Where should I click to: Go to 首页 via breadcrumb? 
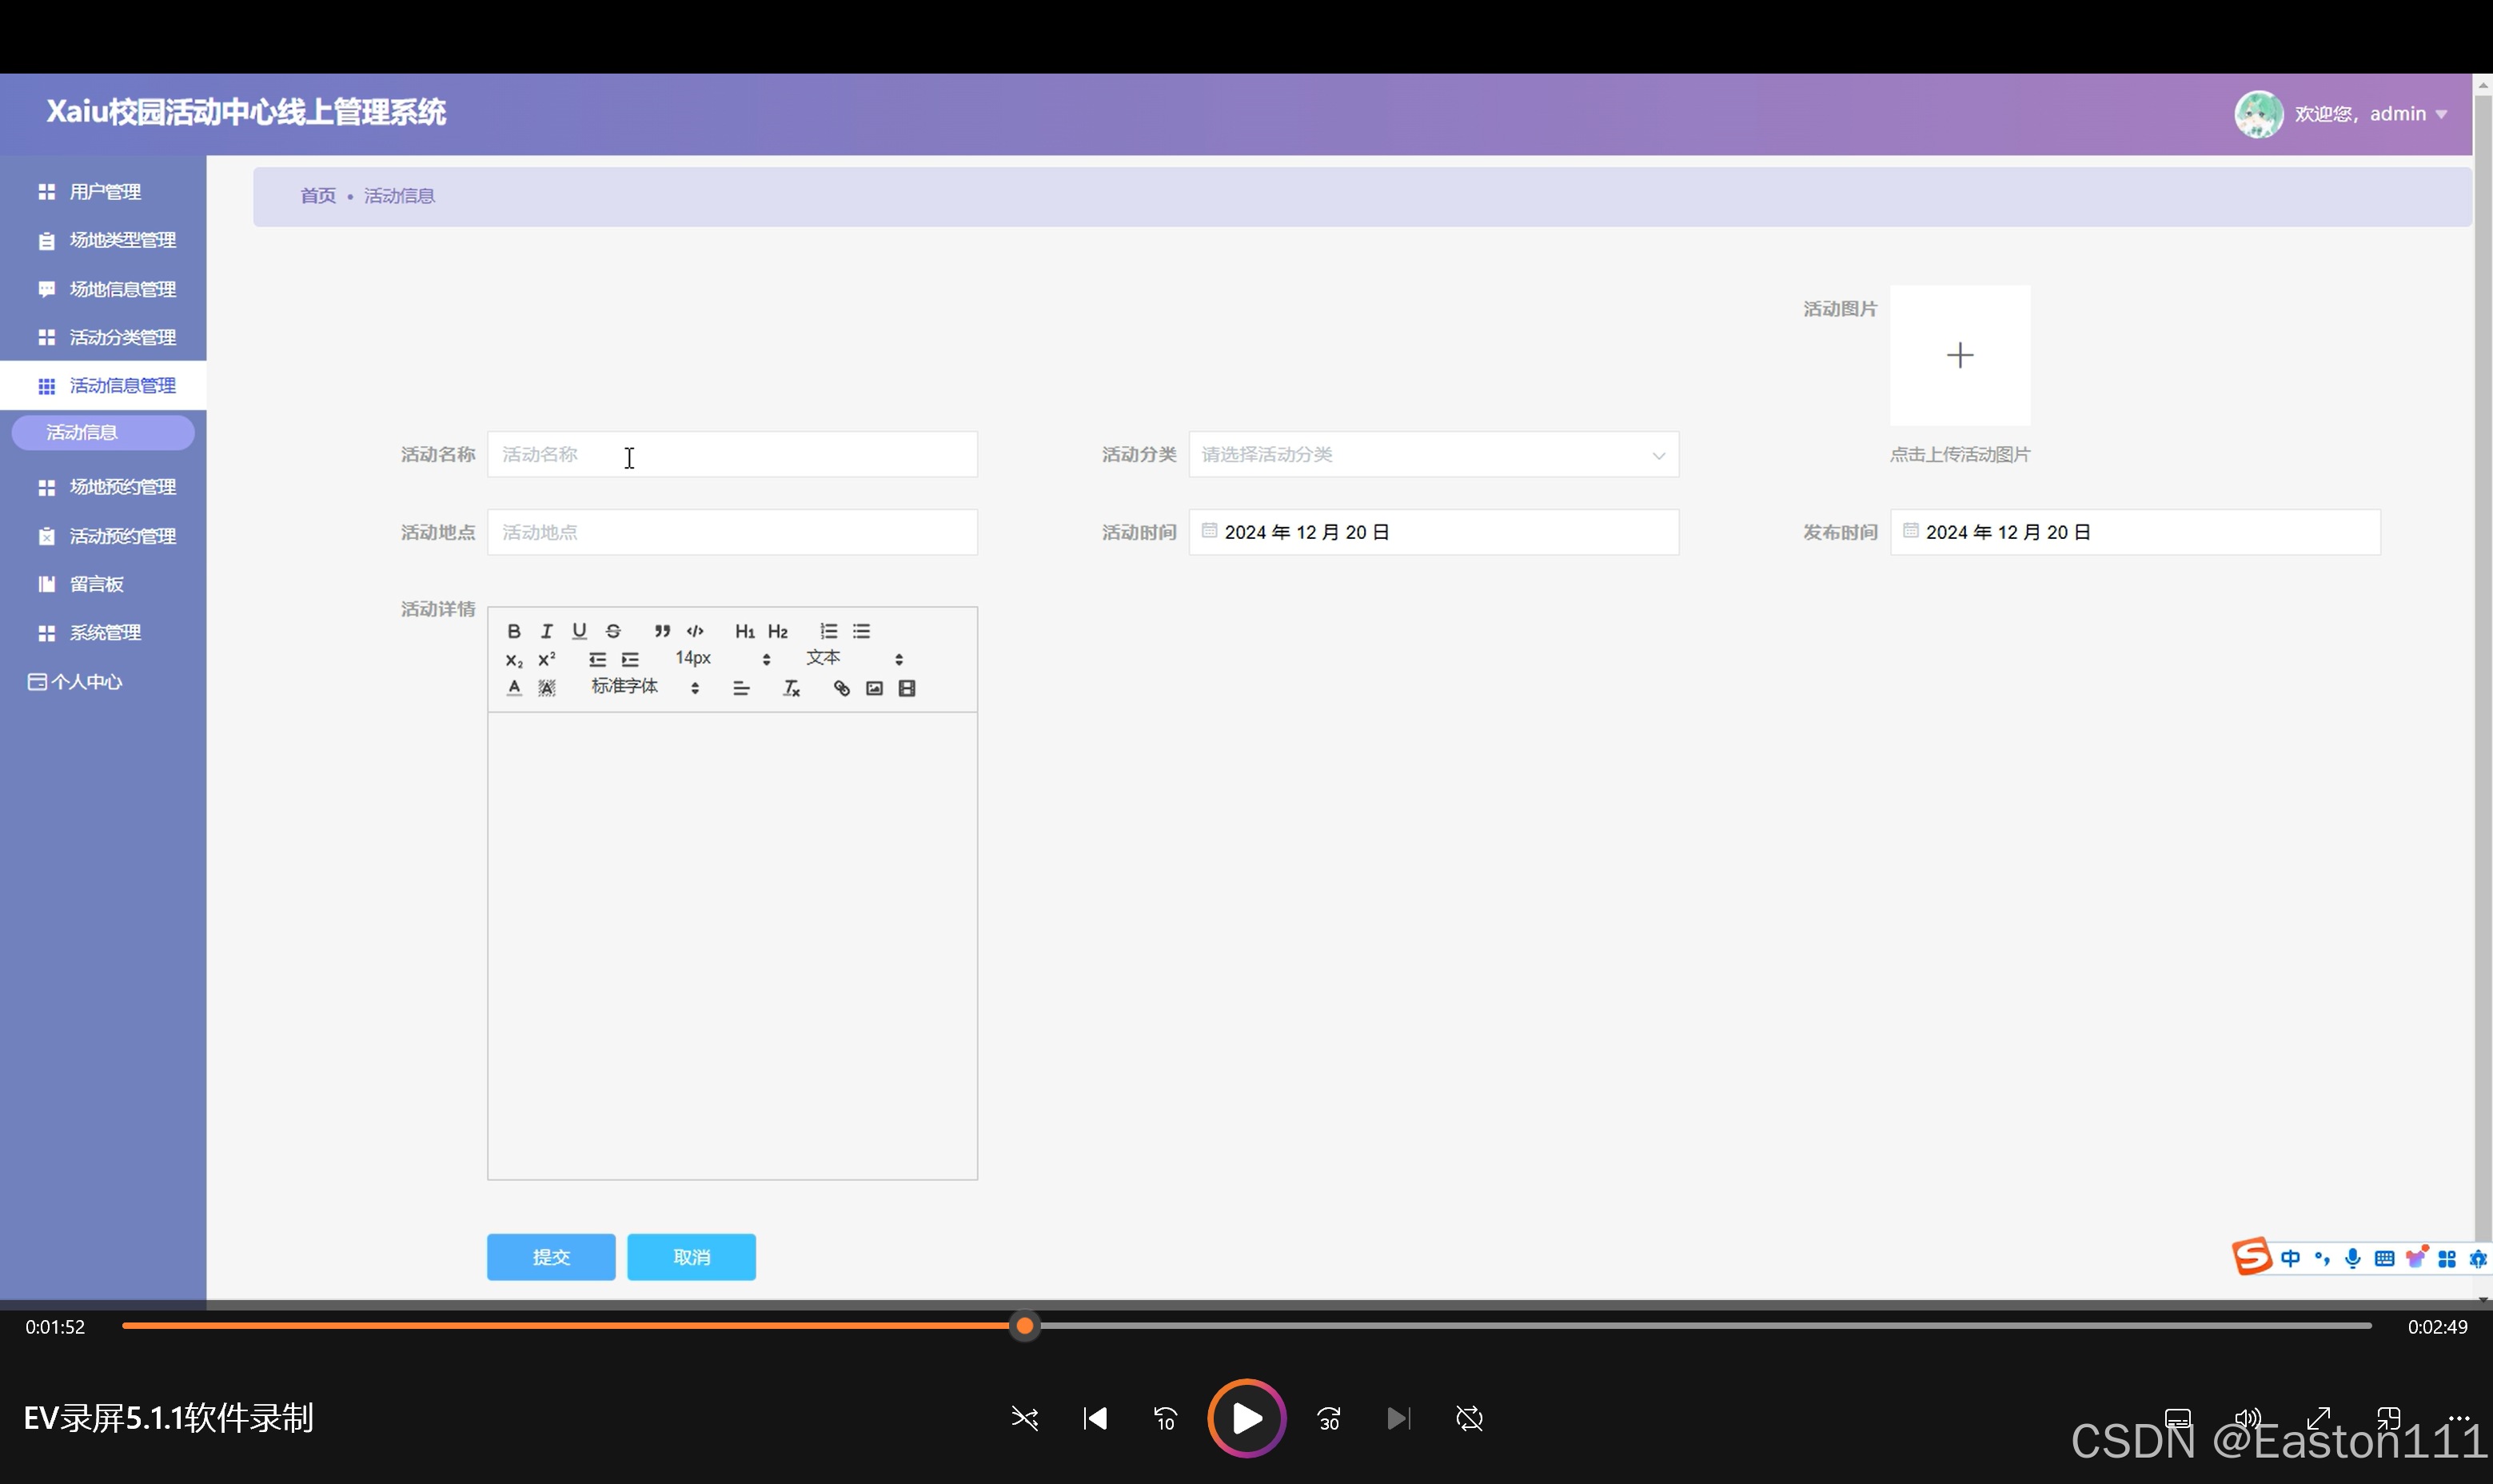[318, 196]
